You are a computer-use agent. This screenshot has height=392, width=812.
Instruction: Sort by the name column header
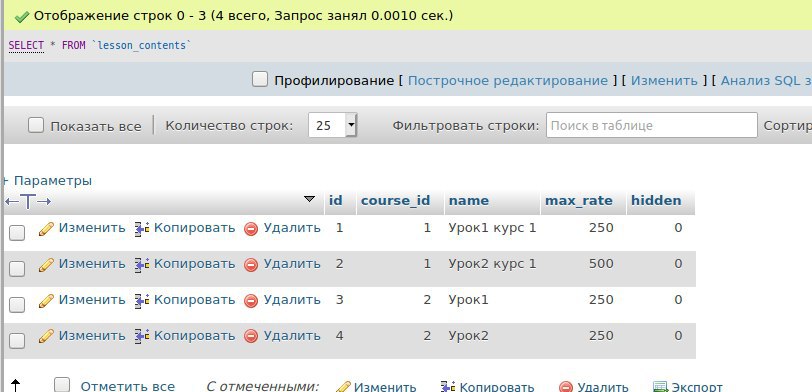469,200
